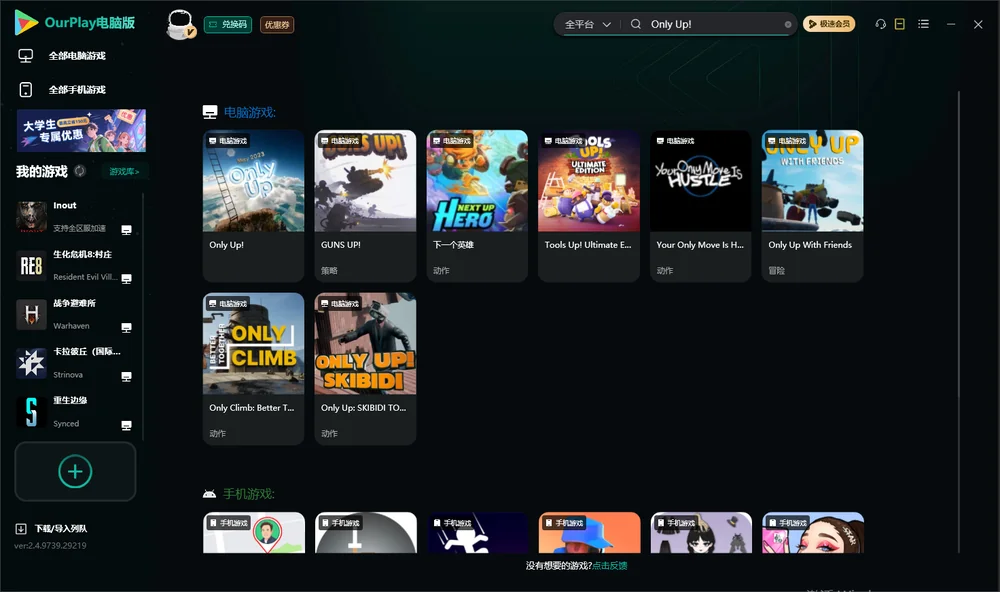Select 卡拉彼丘 Strinova in my games

(x=75, y=364)
